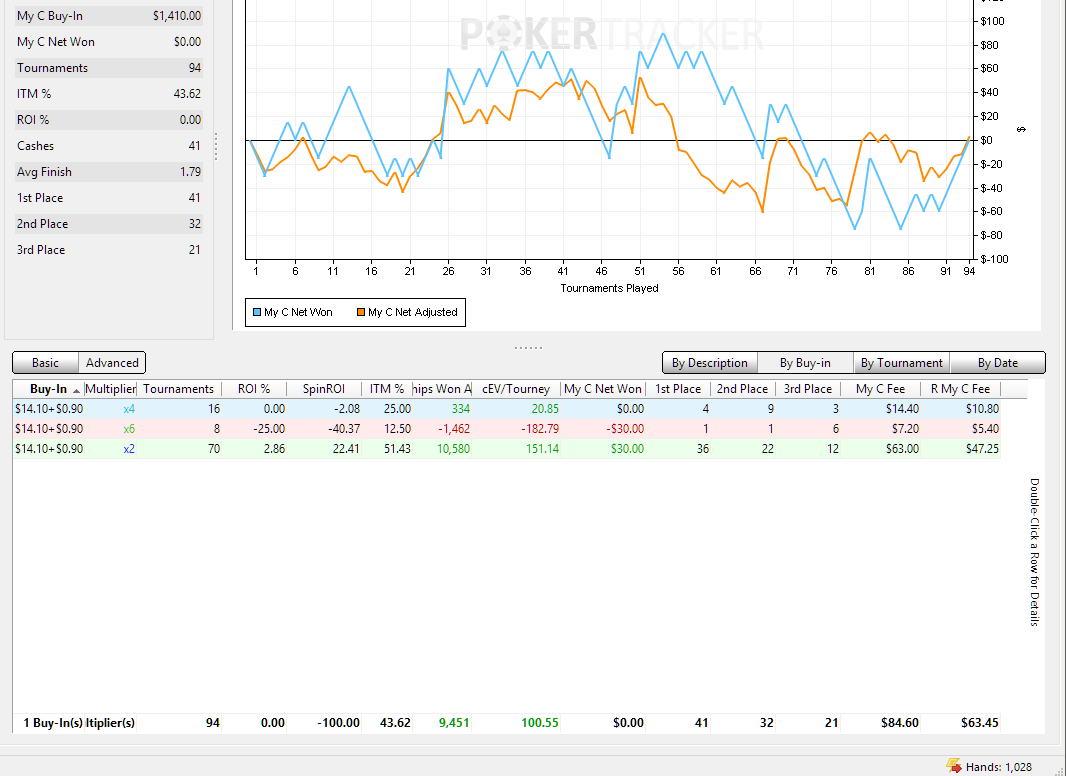Group results By Tournament

(901, 363)
